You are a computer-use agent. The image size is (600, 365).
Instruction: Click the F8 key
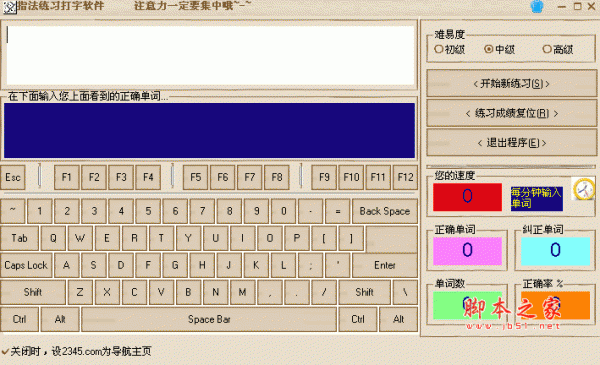click(x=277, y=177)
